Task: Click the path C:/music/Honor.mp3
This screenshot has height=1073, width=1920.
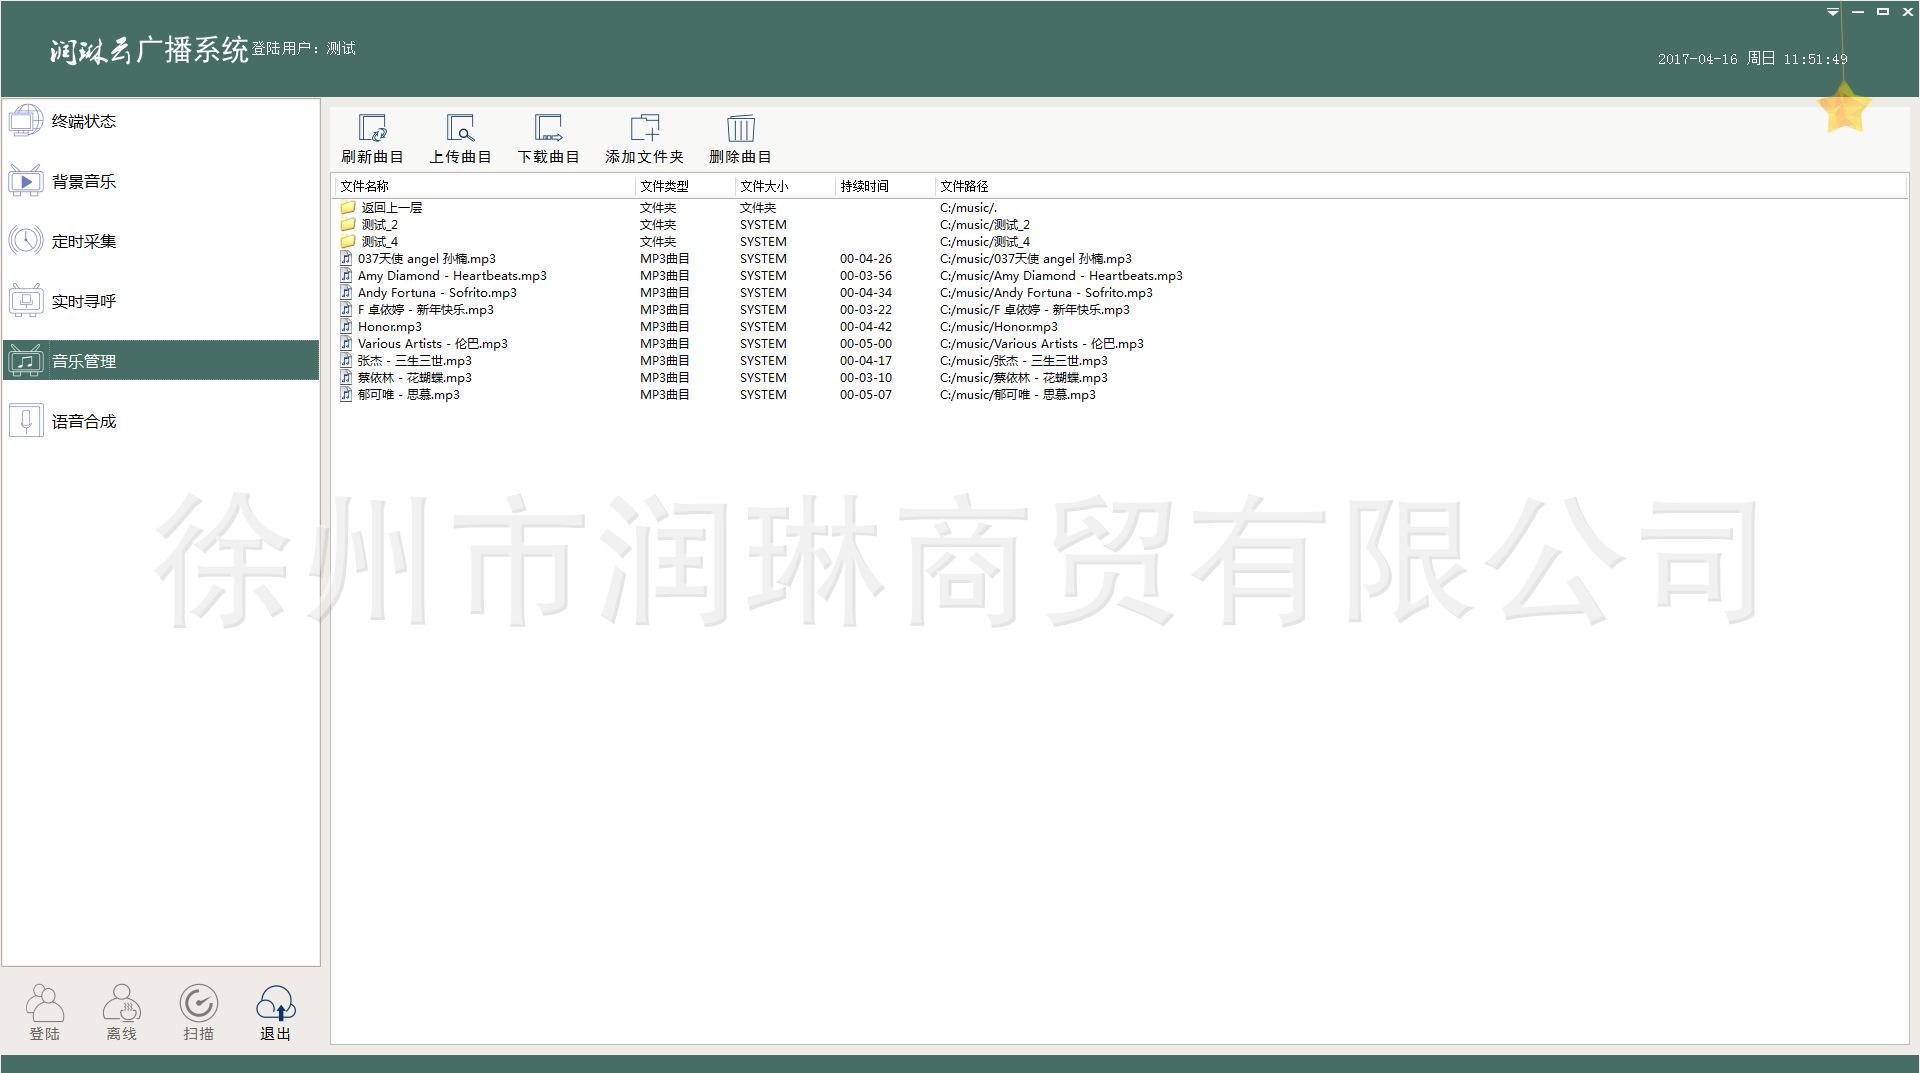Action: click(999, 327)
